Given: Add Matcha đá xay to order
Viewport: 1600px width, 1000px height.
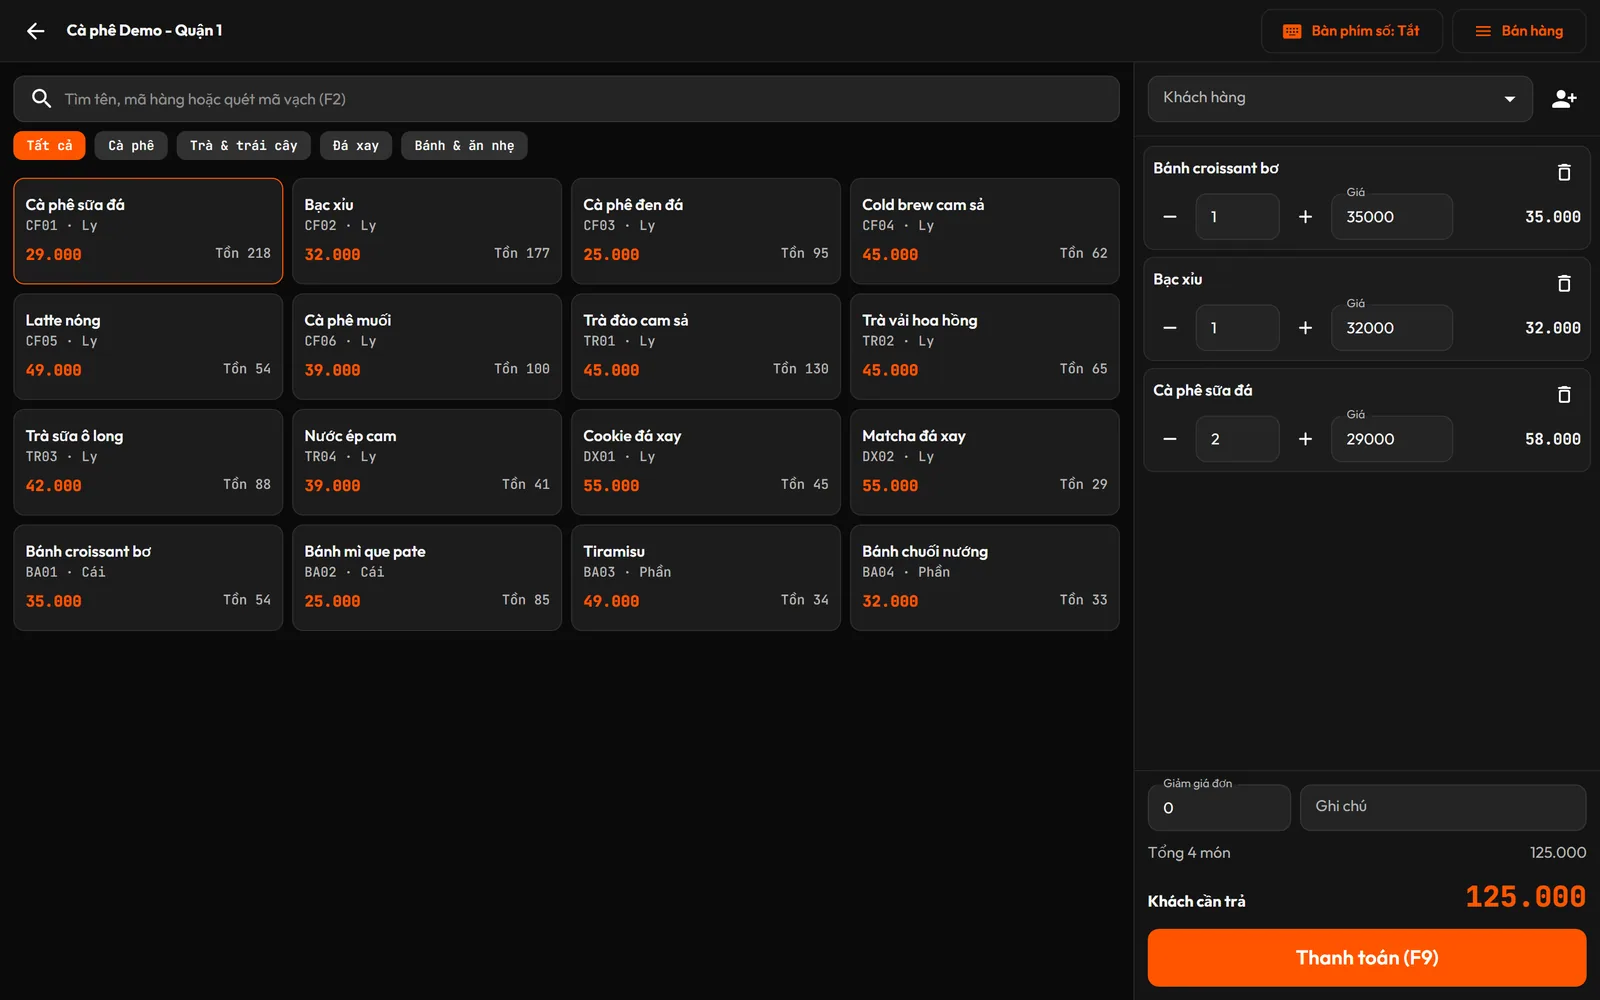Looking at the screenshot, I should 985,462.
